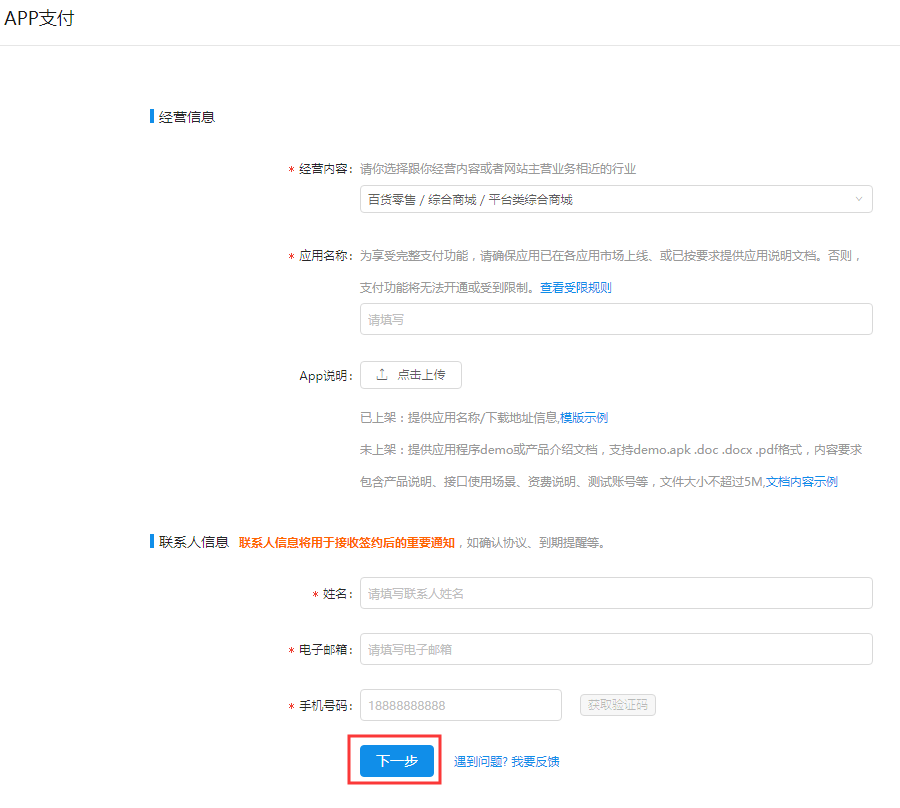Viewport: 900px width, 808px height.
Task: Click the APP支付 page title
Action: pyautogui.click(x=39, y=19)
